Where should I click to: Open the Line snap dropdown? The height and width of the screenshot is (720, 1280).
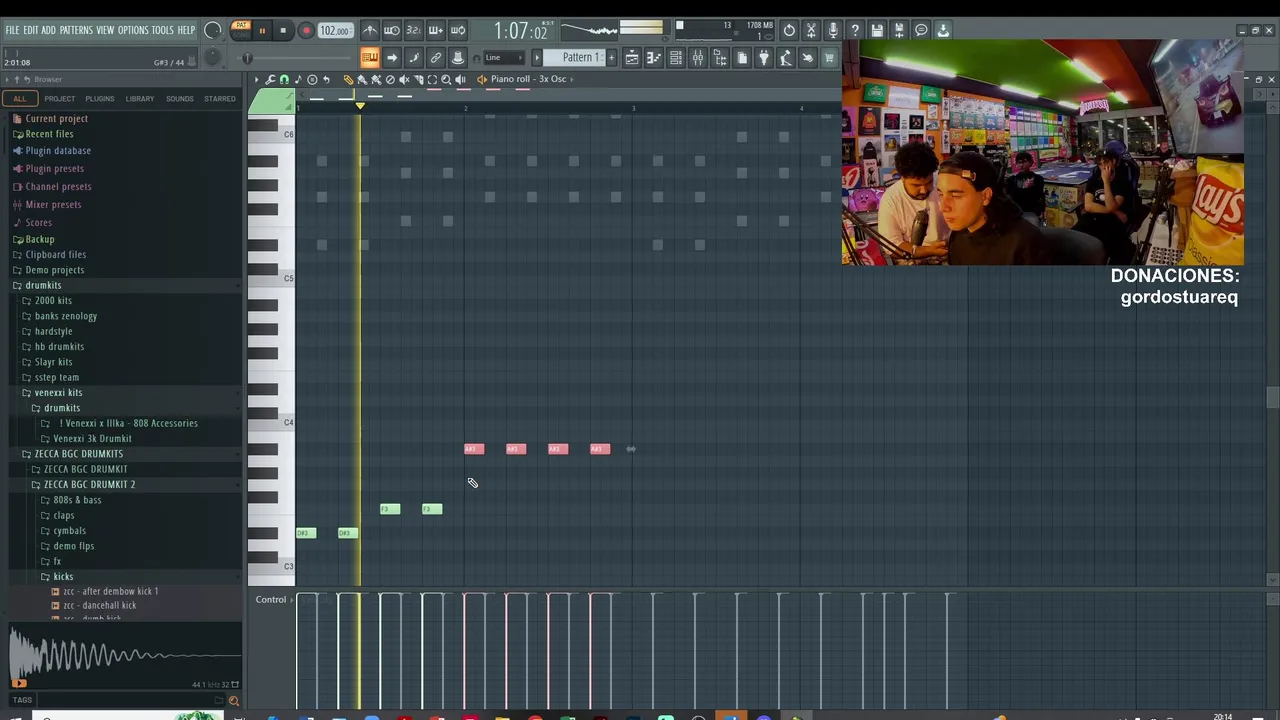503,57
